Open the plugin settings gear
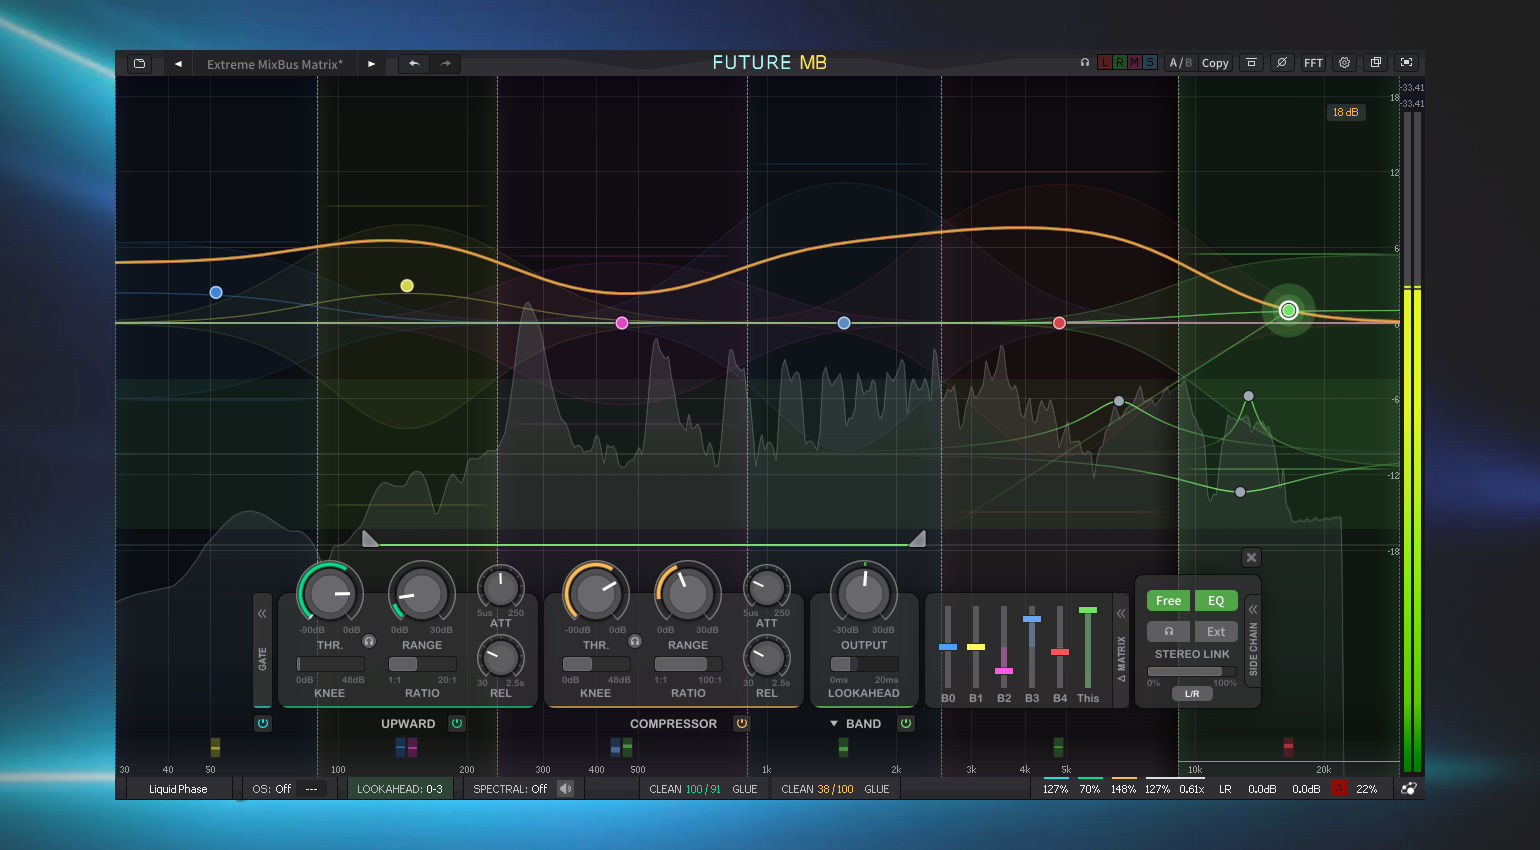The image size is (1540, 850). (1344, 63)
